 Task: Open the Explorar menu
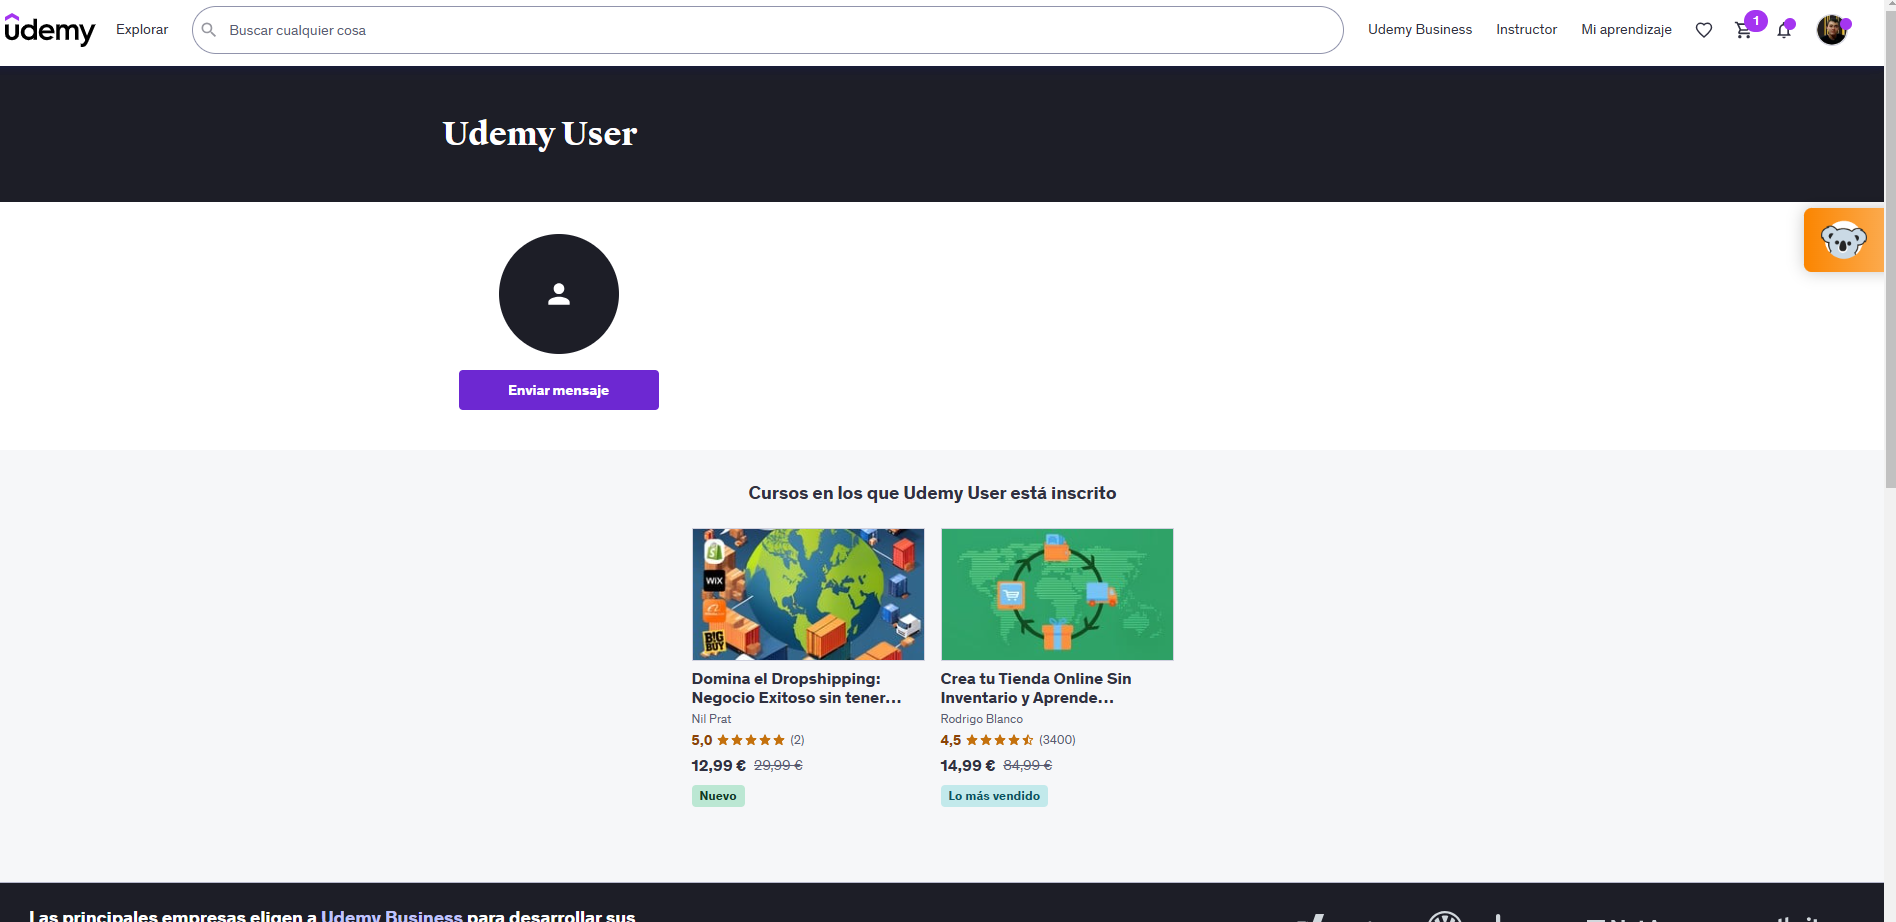[142, 30]
